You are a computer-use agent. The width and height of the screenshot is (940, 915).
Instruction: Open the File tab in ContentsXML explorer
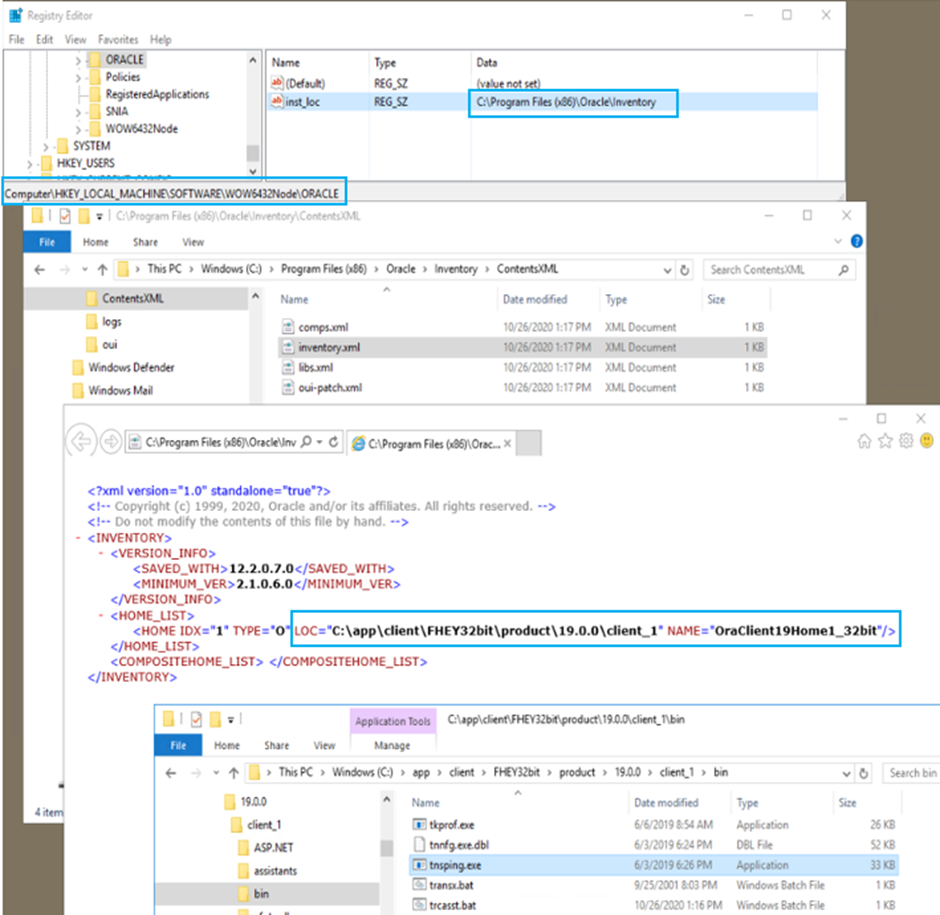[x=47, y=242]
